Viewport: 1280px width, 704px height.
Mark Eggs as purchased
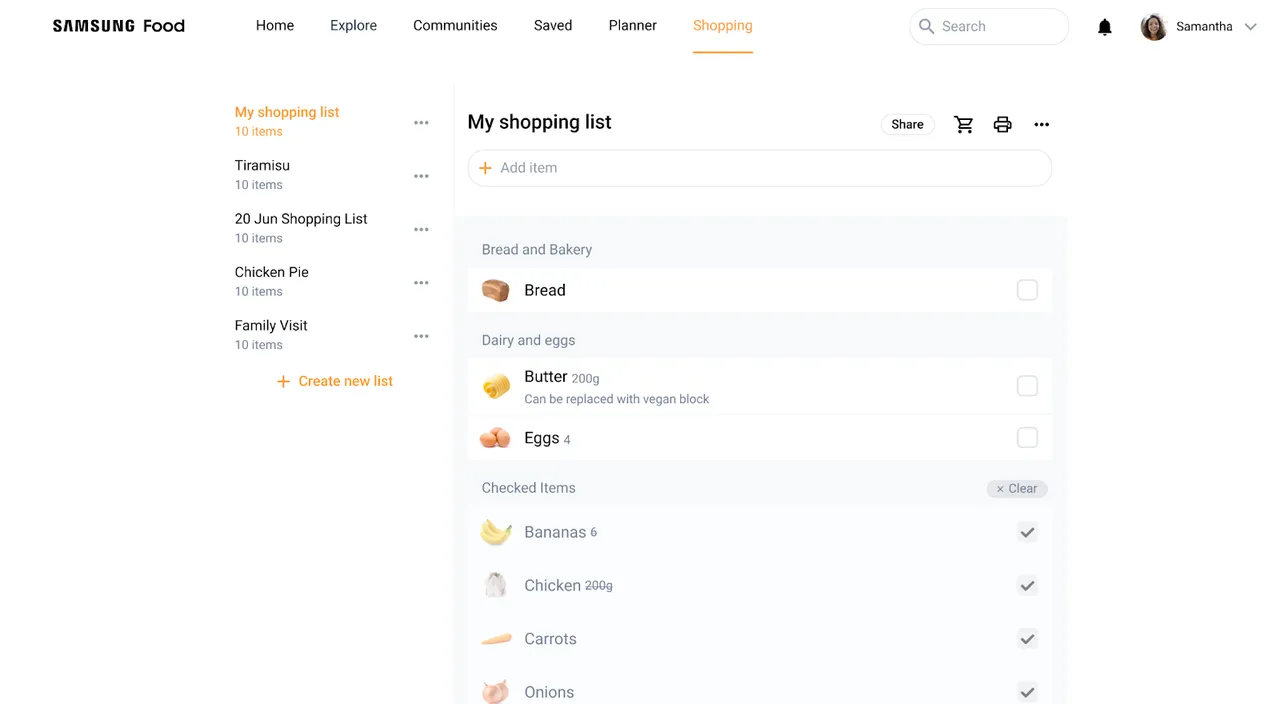pyautogui.click(x=1027, y=438)
